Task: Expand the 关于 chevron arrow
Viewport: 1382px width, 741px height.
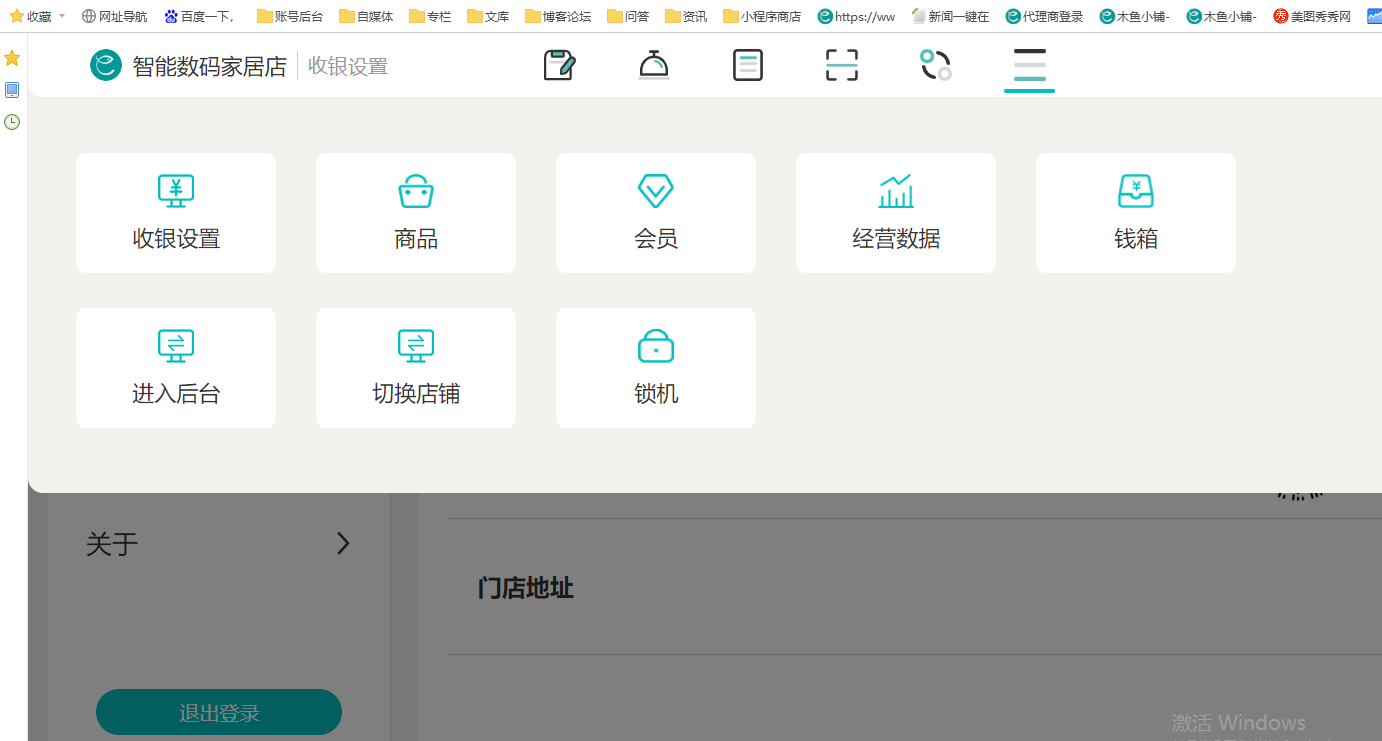Action: pos(343,544)
